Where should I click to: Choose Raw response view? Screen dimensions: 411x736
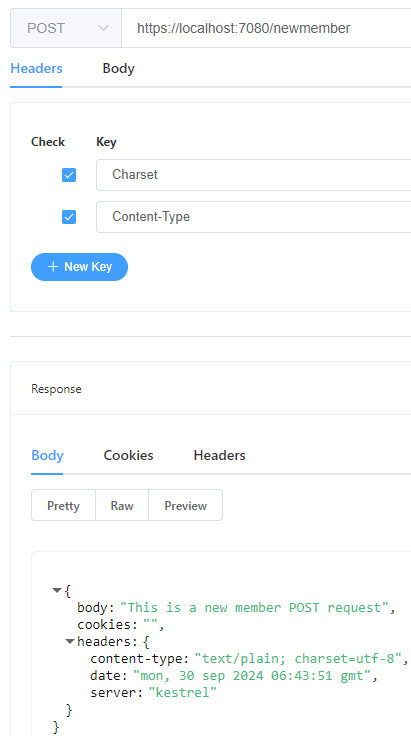click(x=122, y=506)
